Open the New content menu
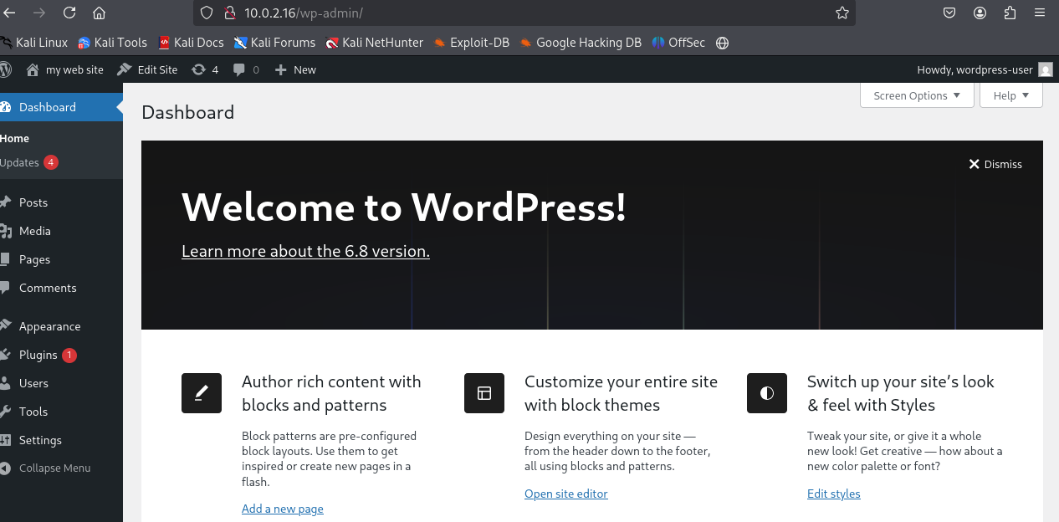The width and height of the screenshot is (1059, 522). [295, 70]
